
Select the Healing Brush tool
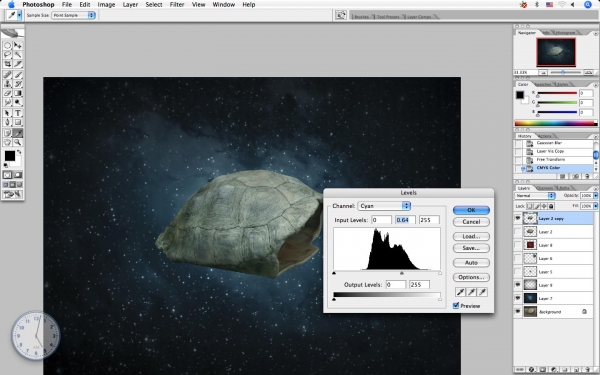[7, 75]
